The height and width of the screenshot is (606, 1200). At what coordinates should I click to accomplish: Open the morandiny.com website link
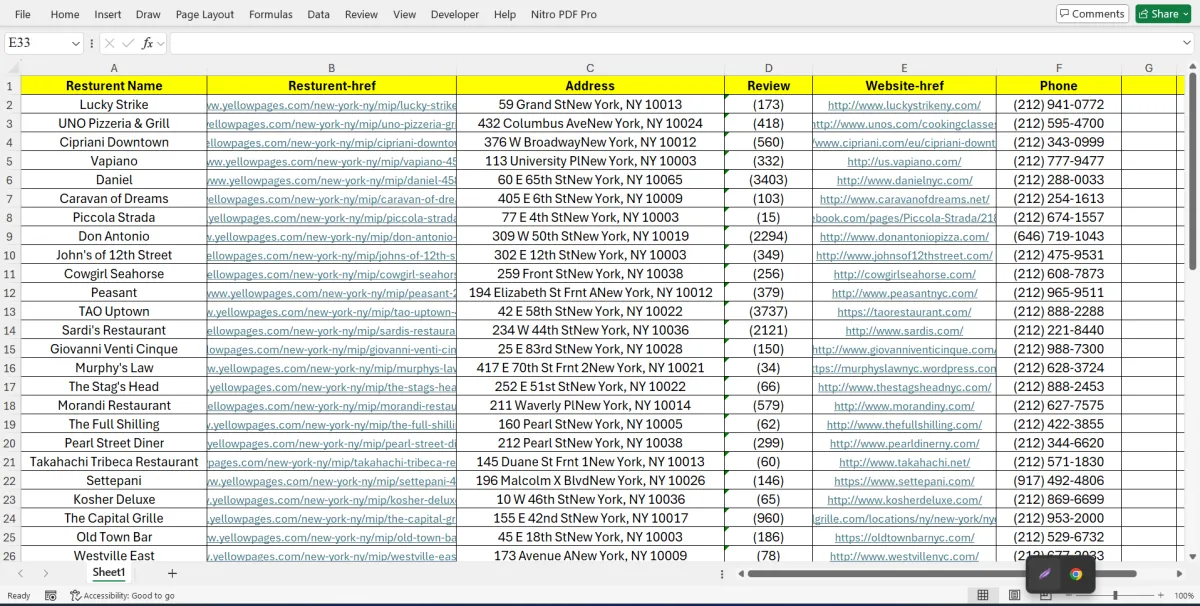coord(904,406)
